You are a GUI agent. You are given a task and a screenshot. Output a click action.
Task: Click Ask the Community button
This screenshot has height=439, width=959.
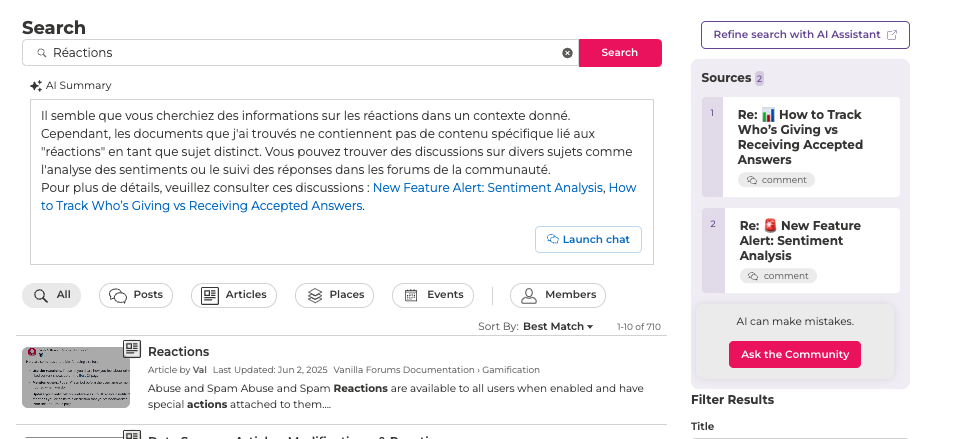click(794, 355)
